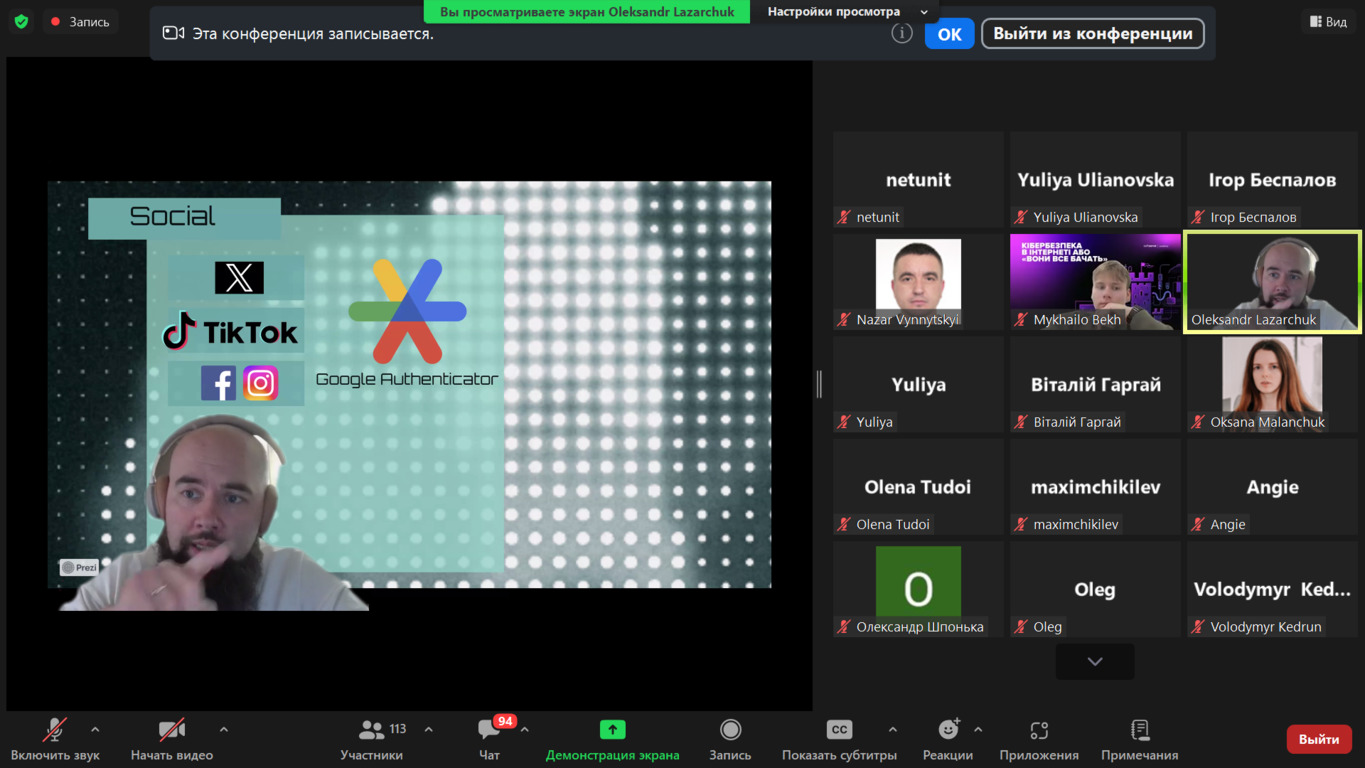The image size is (1365, 768).
Task: Open the Вид layout menu
Action: pyautogui.click(x=1328, y=21)
